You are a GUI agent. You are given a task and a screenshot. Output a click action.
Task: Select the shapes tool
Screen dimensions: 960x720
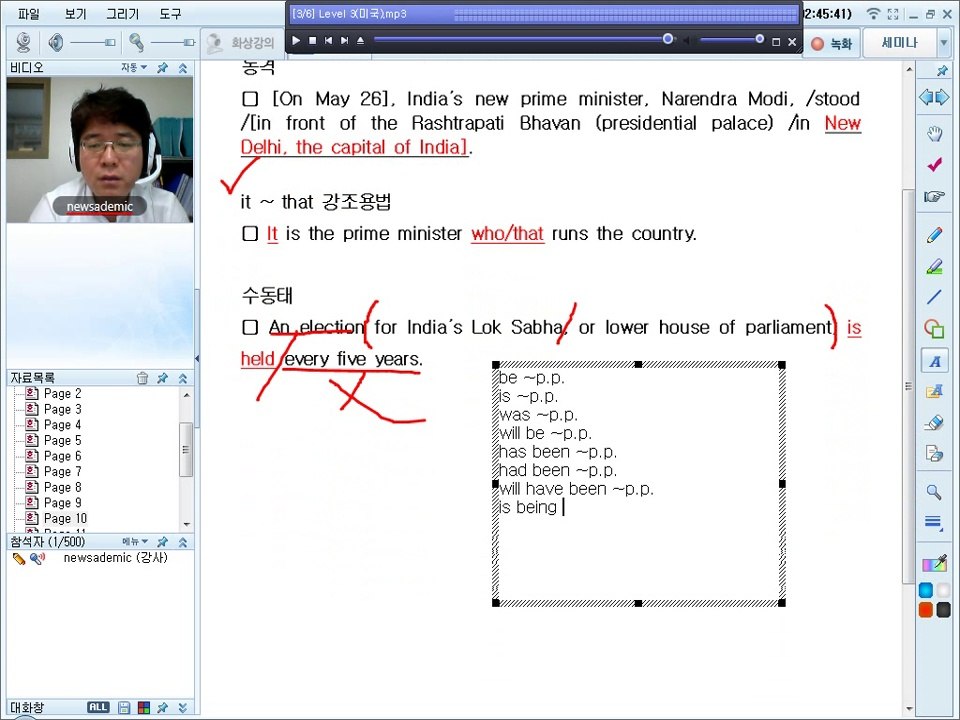934,329
